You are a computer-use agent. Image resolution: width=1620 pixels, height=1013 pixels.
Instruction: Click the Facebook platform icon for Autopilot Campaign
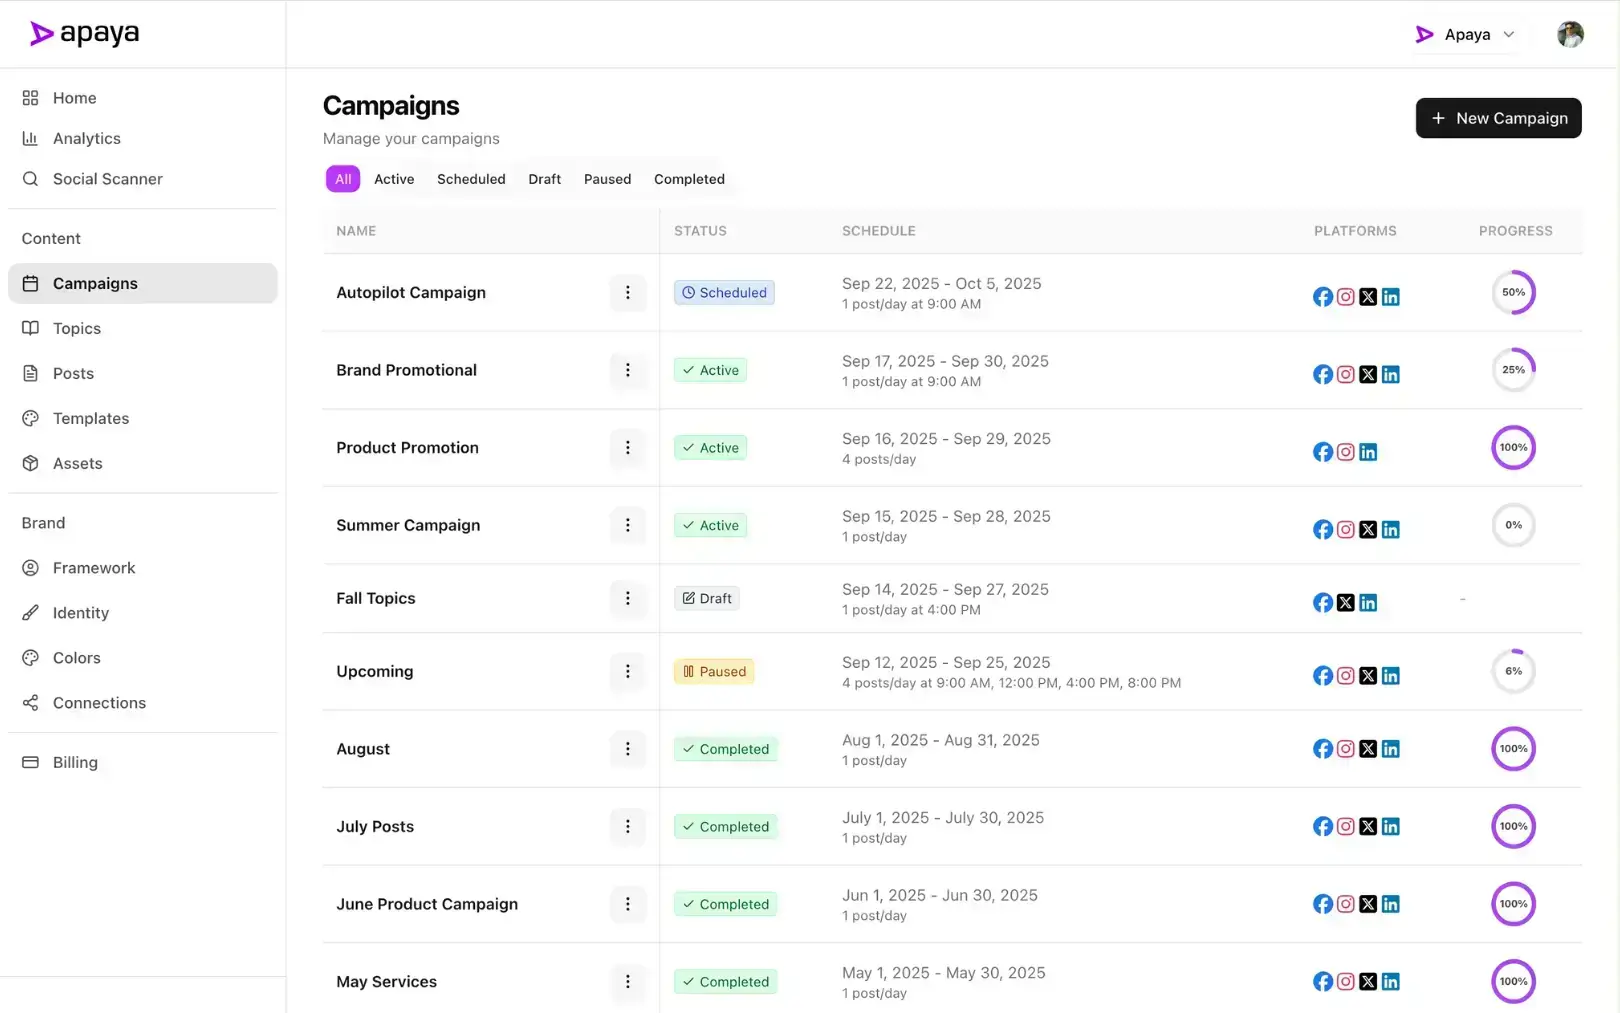coord(1322,296)
